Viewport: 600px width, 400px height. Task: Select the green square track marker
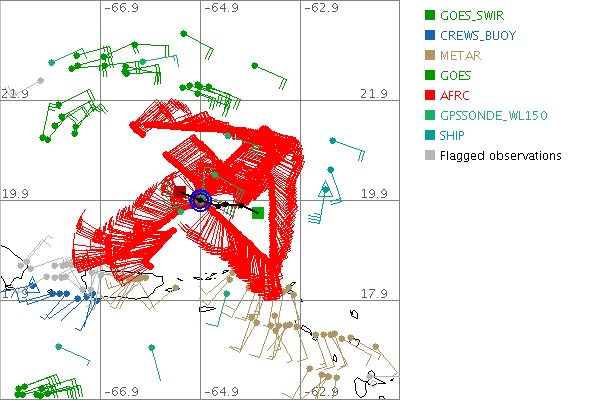coord(257,212)
